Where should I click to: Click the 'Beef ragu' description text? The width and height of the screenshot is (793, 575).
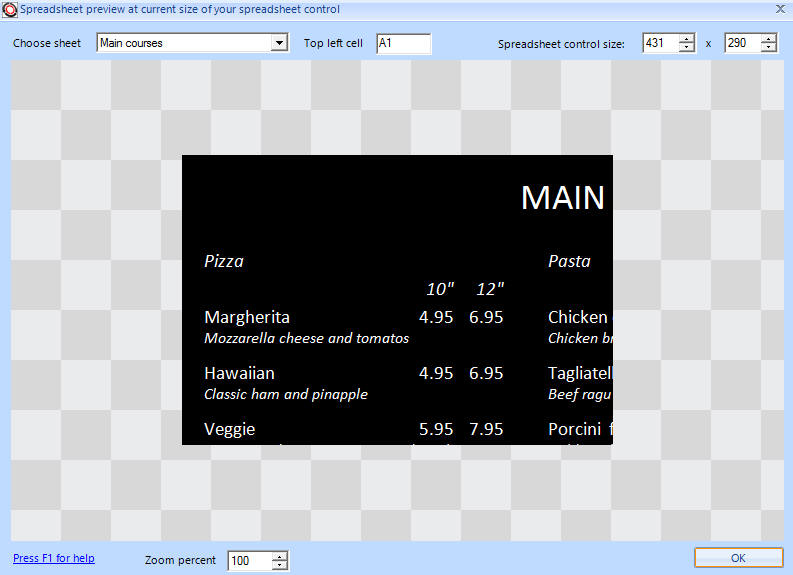pos(580,394)
